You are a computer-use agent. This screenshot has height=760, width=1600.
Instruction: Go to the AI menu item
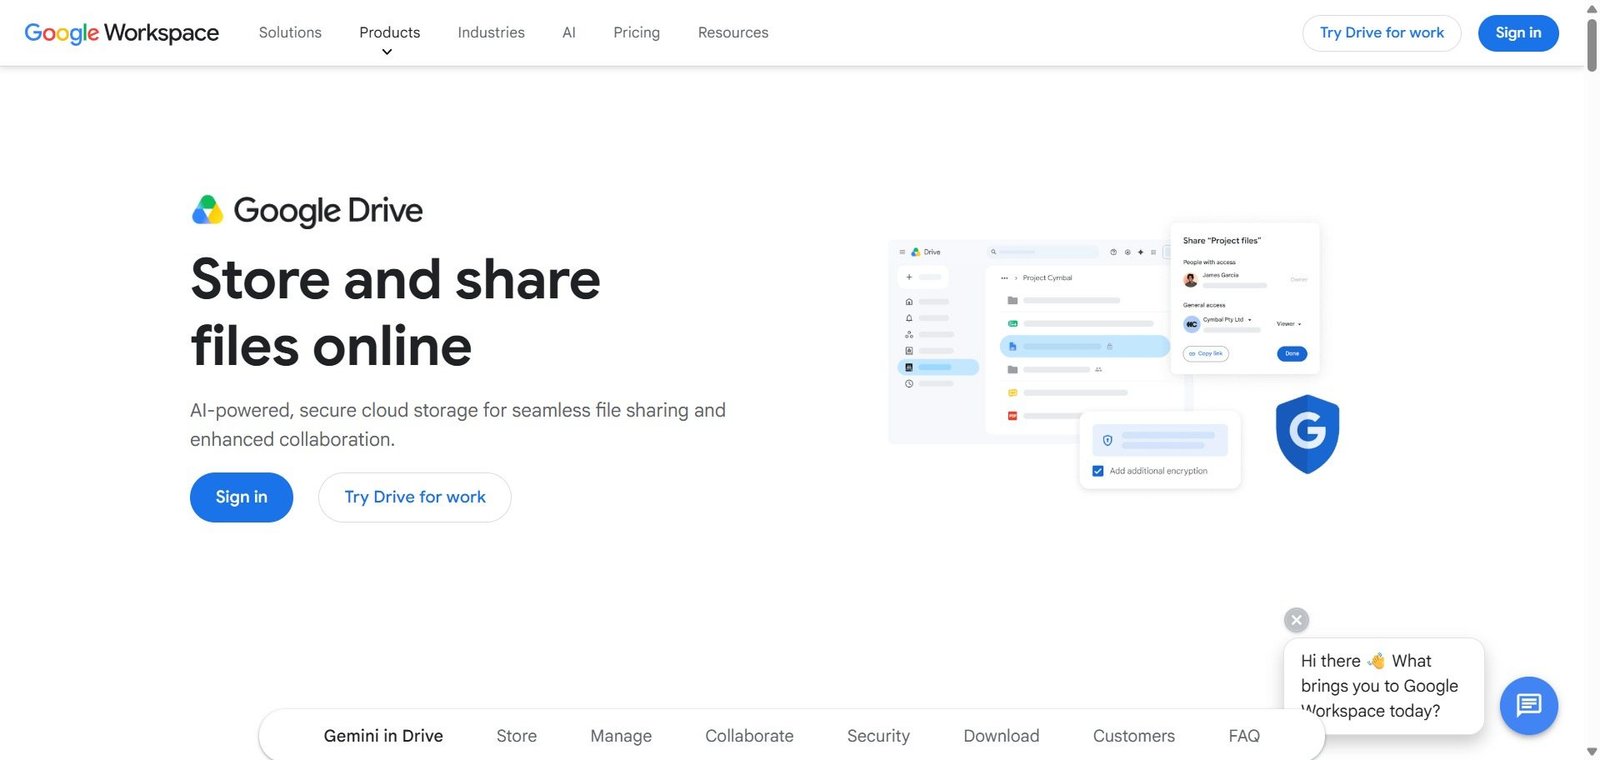tap(569, 33)
